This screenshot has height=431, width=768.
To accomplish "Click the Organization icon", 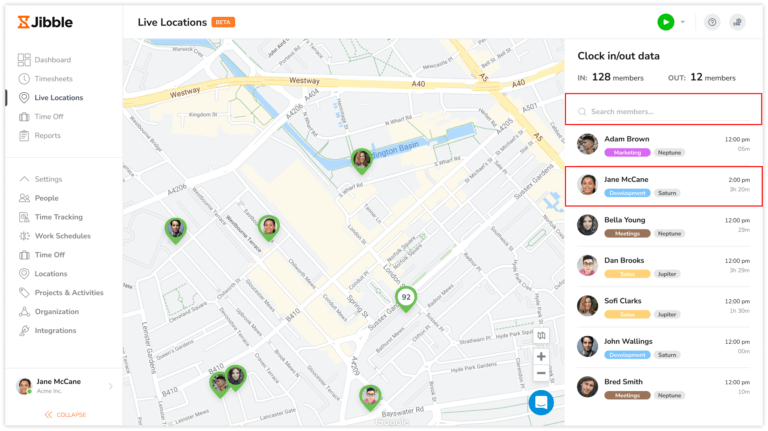I will [x=24, y=311].
